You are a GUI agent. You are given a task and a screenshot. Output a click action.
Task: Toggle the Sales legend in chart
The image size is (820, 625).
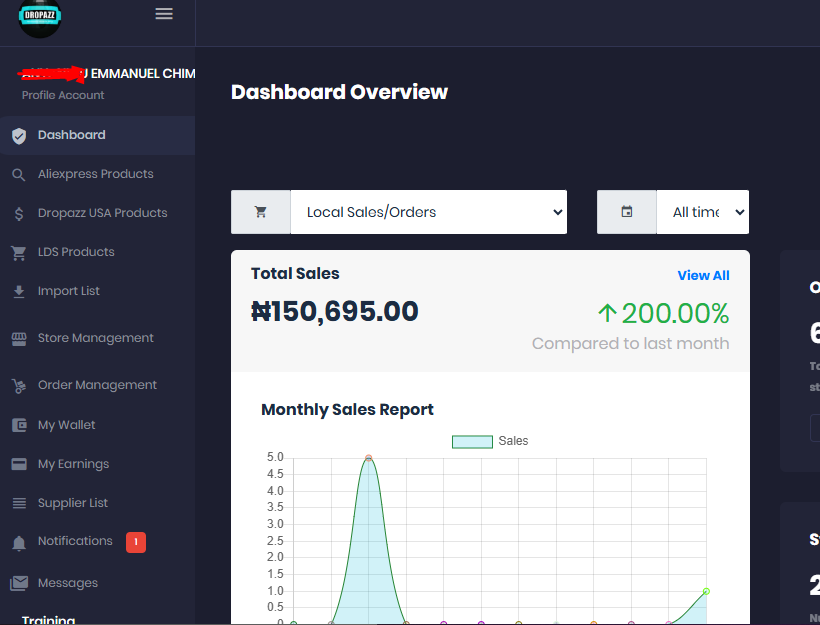coord(472,441)
